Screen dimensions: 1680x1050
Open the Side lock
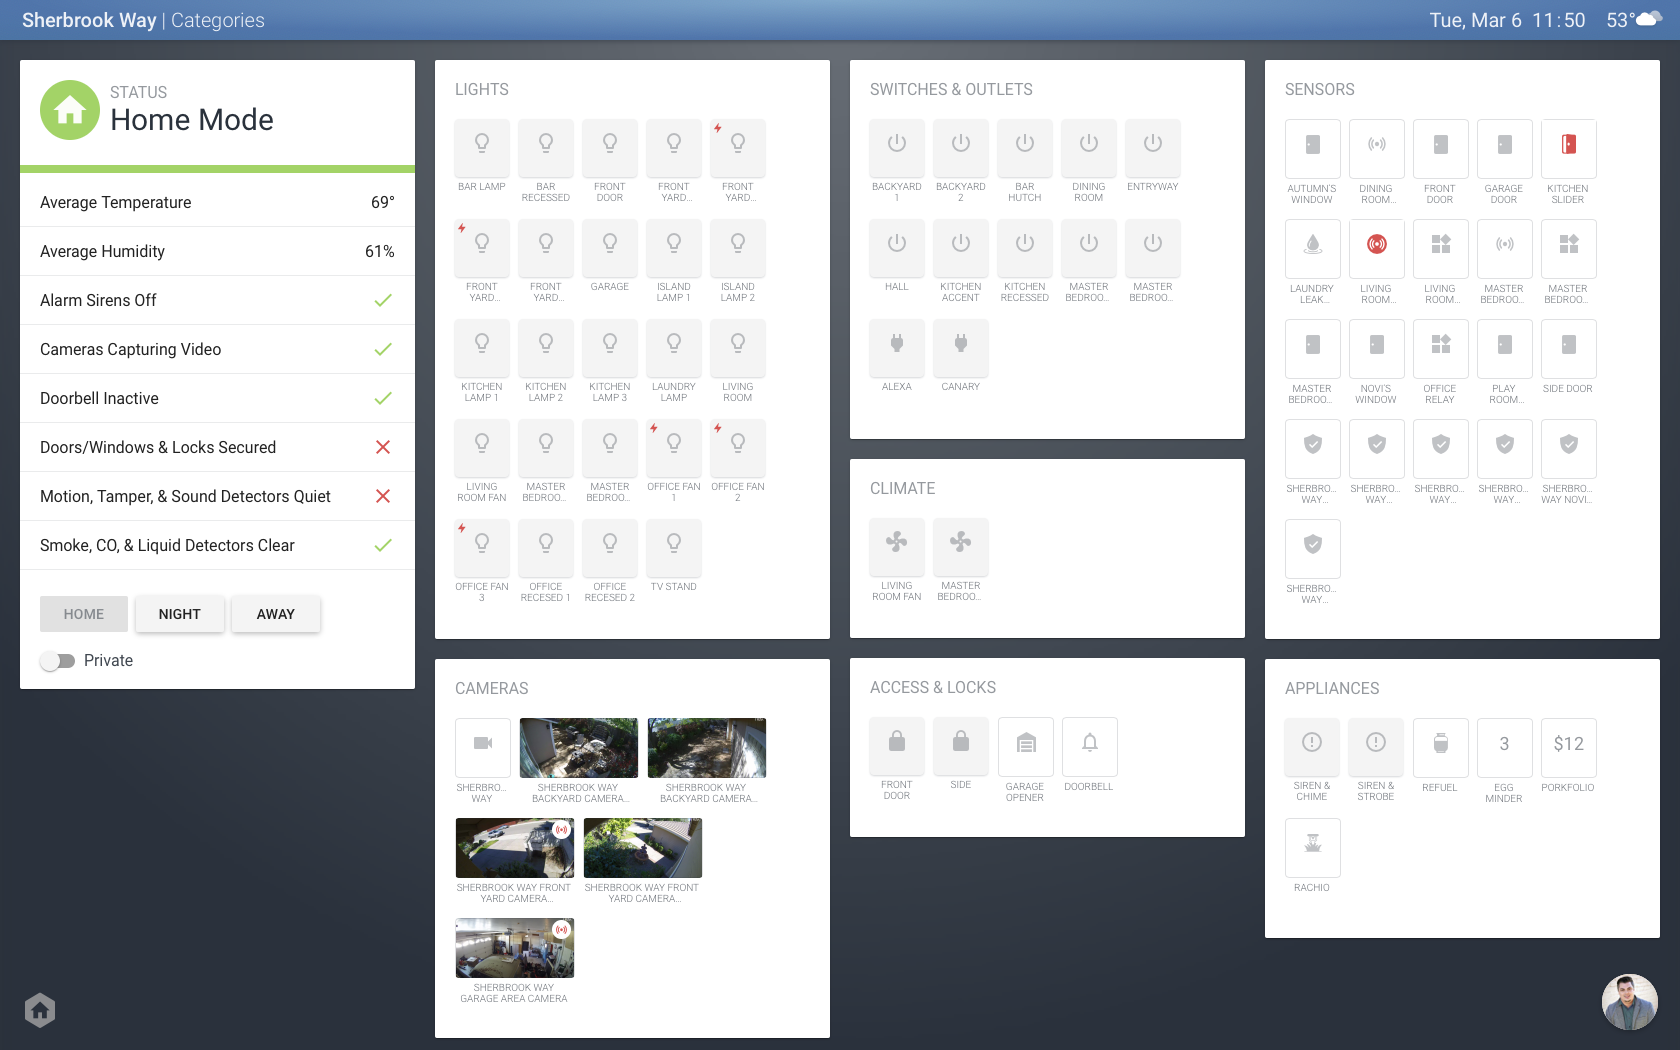tap(961, 746)
